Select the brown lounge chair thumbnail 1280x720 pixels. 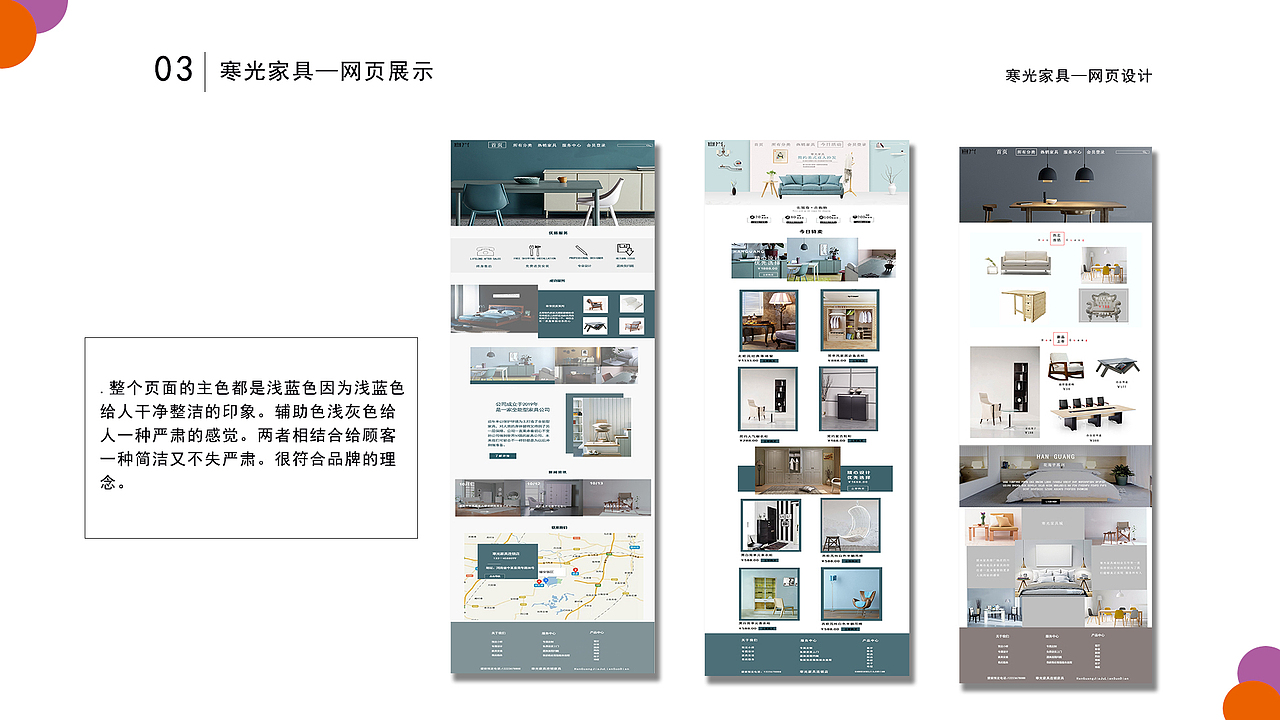(x=595, y=304)
